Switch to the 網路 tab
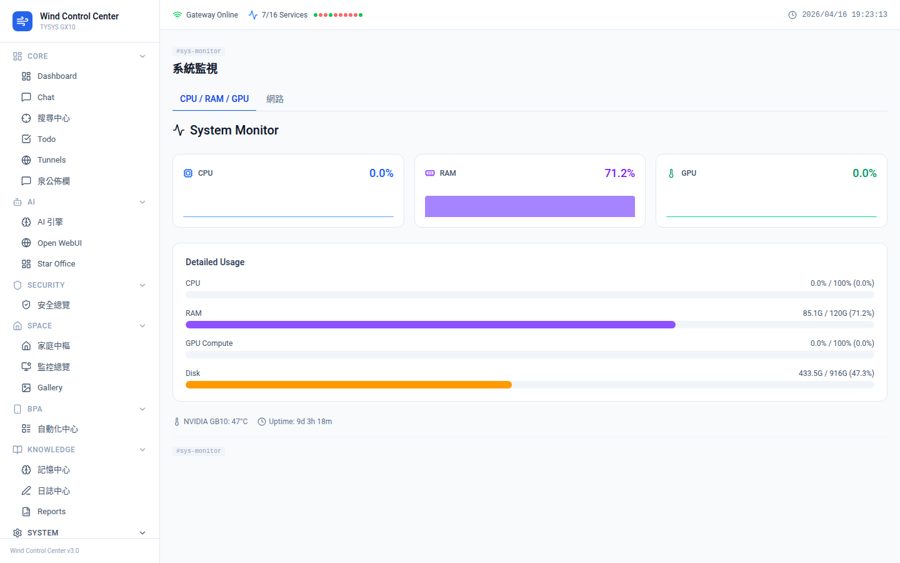This screenshot has height=563, width=900. click(x=275, y=99)
